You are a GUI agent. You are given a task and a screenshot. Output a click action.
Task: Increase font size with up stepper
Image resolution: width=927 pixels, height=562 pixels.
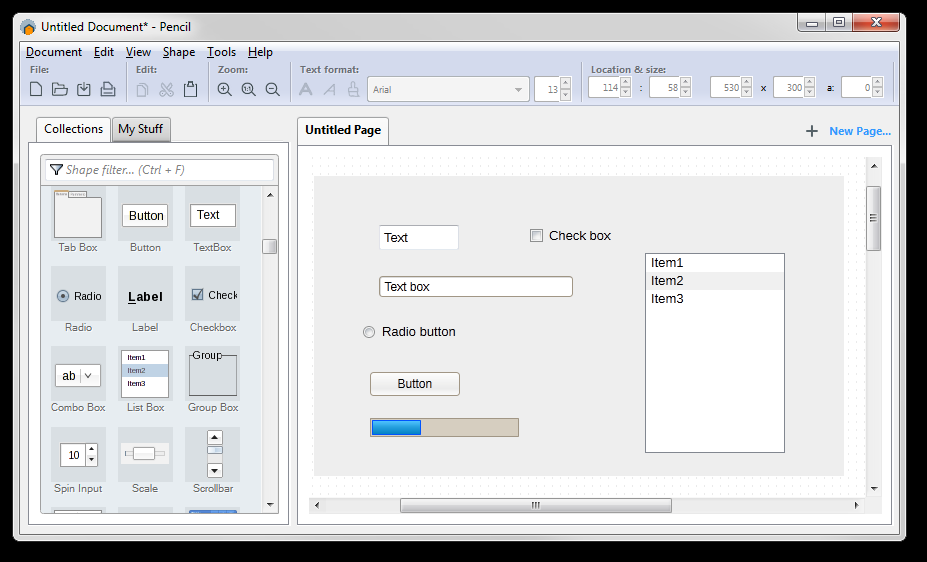(x=565, y=84)
